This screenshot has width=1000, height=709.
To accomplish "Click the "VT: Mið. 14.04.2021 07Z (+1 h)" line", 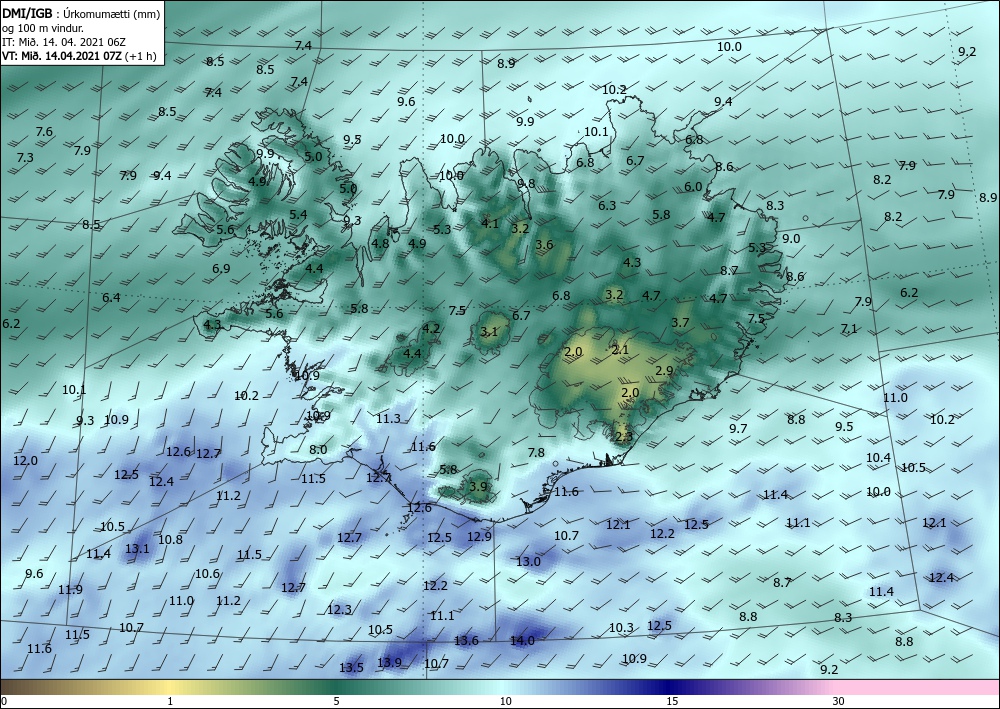I will click(81, 56).
